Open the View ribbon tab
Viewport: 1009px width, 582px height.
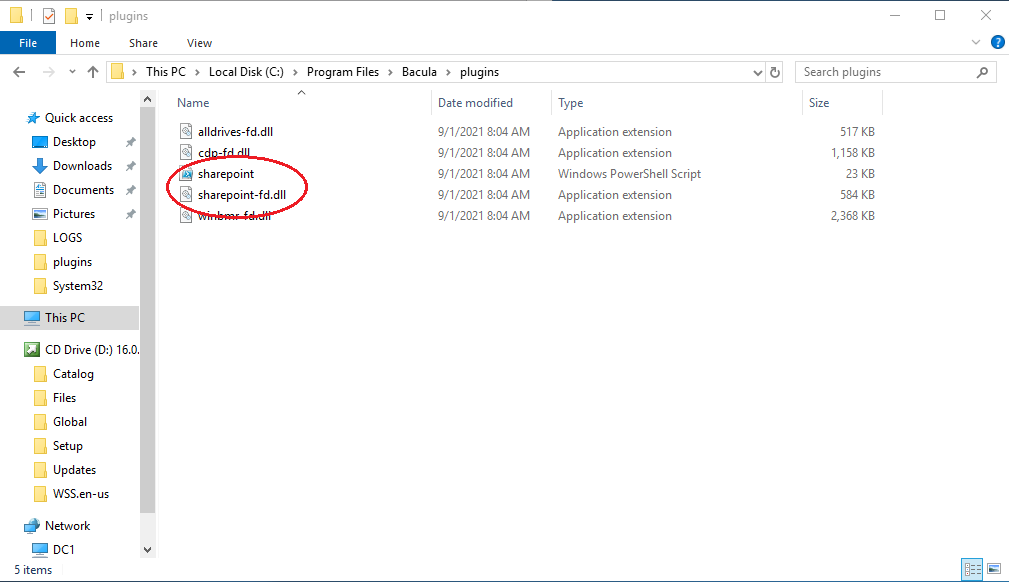click(199, 43)
